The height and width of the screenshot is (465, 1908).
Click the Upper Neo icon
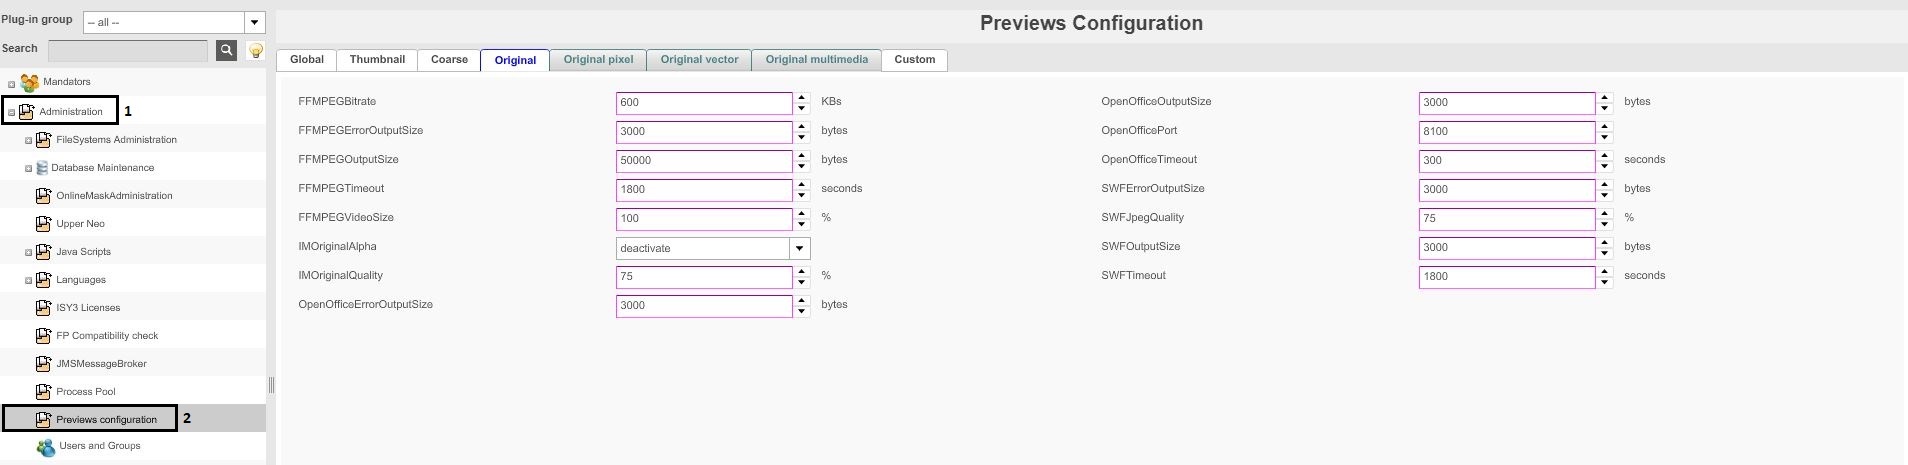[43, 224]
